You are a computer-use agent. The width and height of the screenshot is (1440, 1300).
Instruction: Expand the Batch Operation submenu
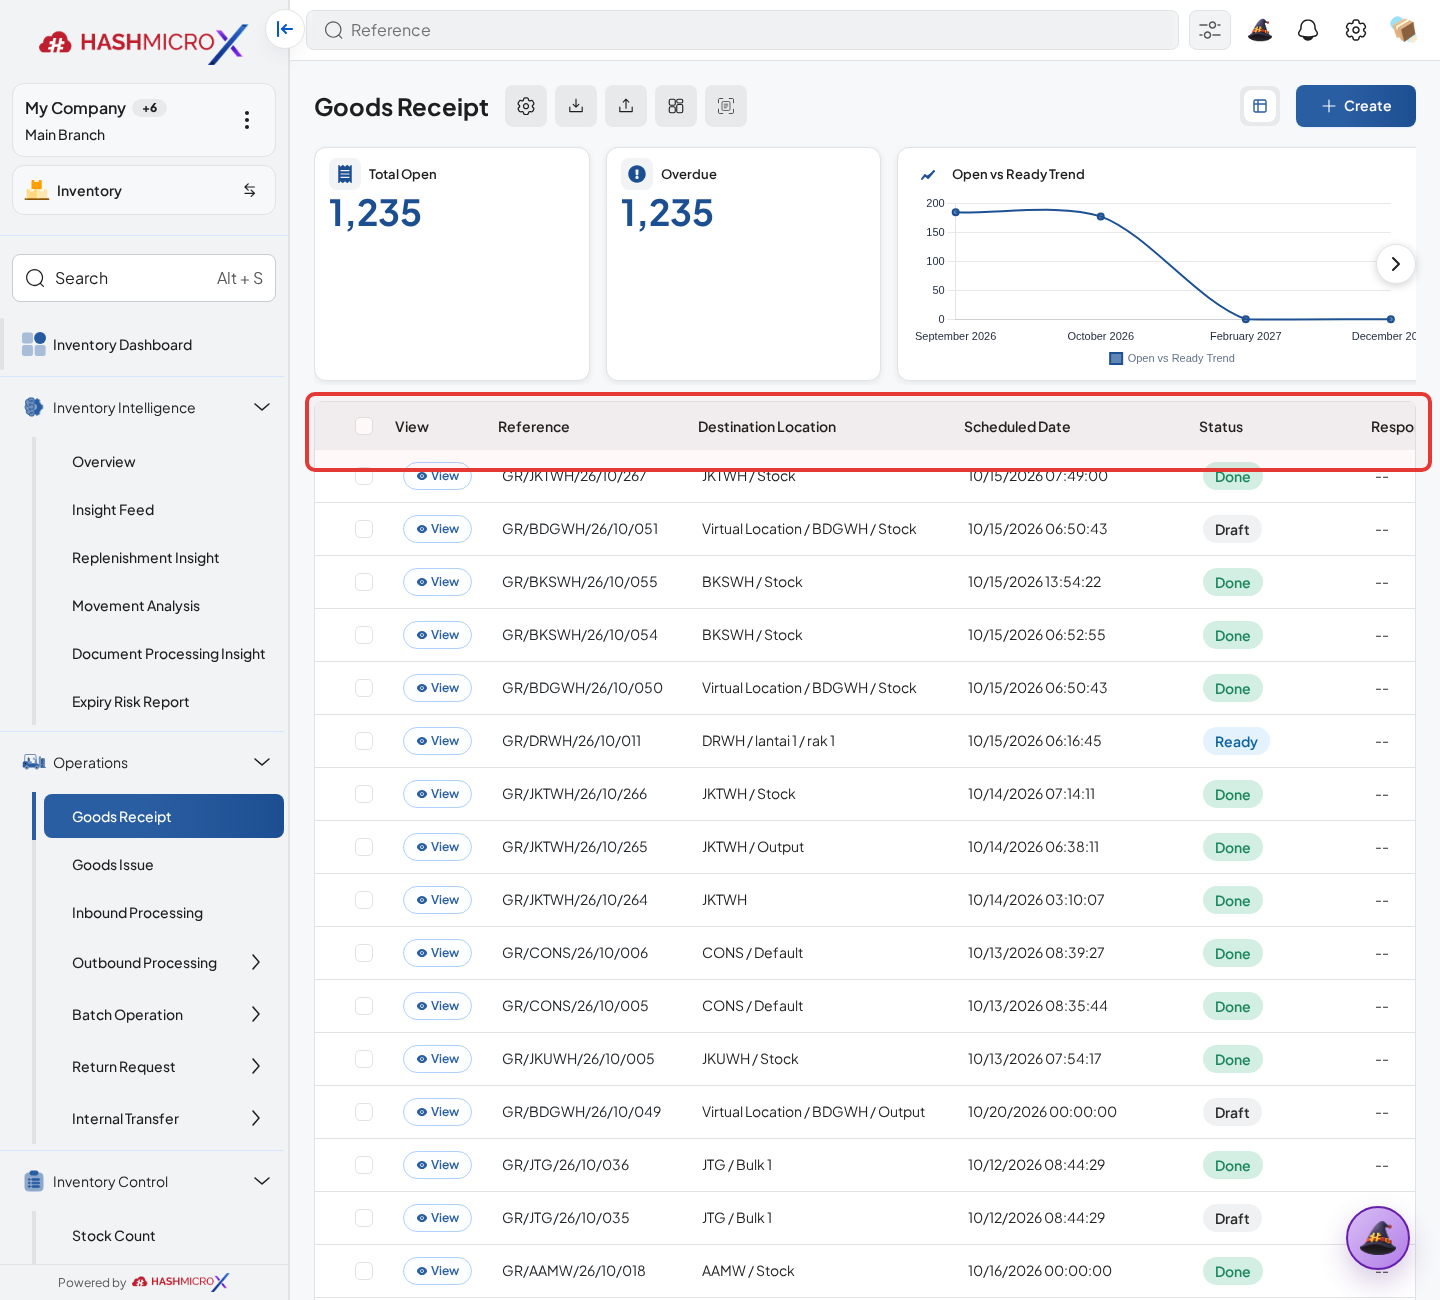tap(256, 1014)
